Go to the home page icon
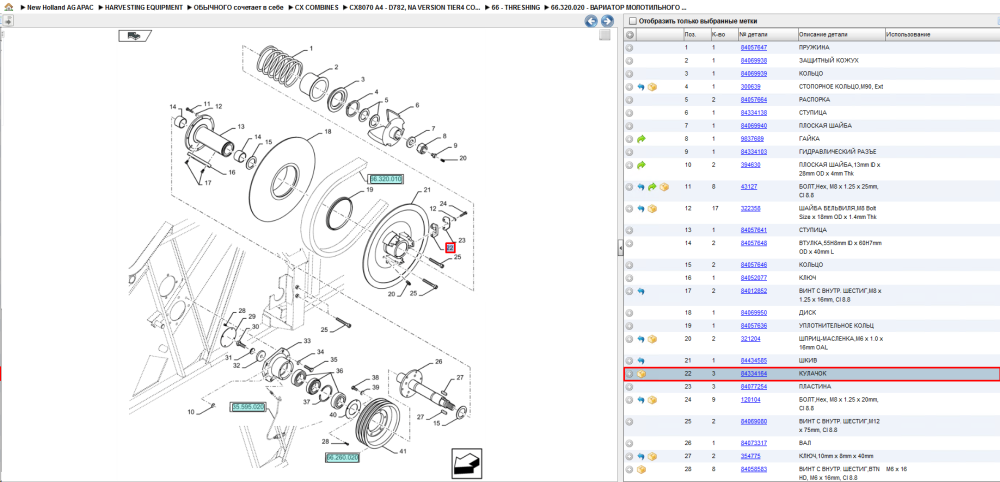The image size is (1000, 482). pos(8,8)
